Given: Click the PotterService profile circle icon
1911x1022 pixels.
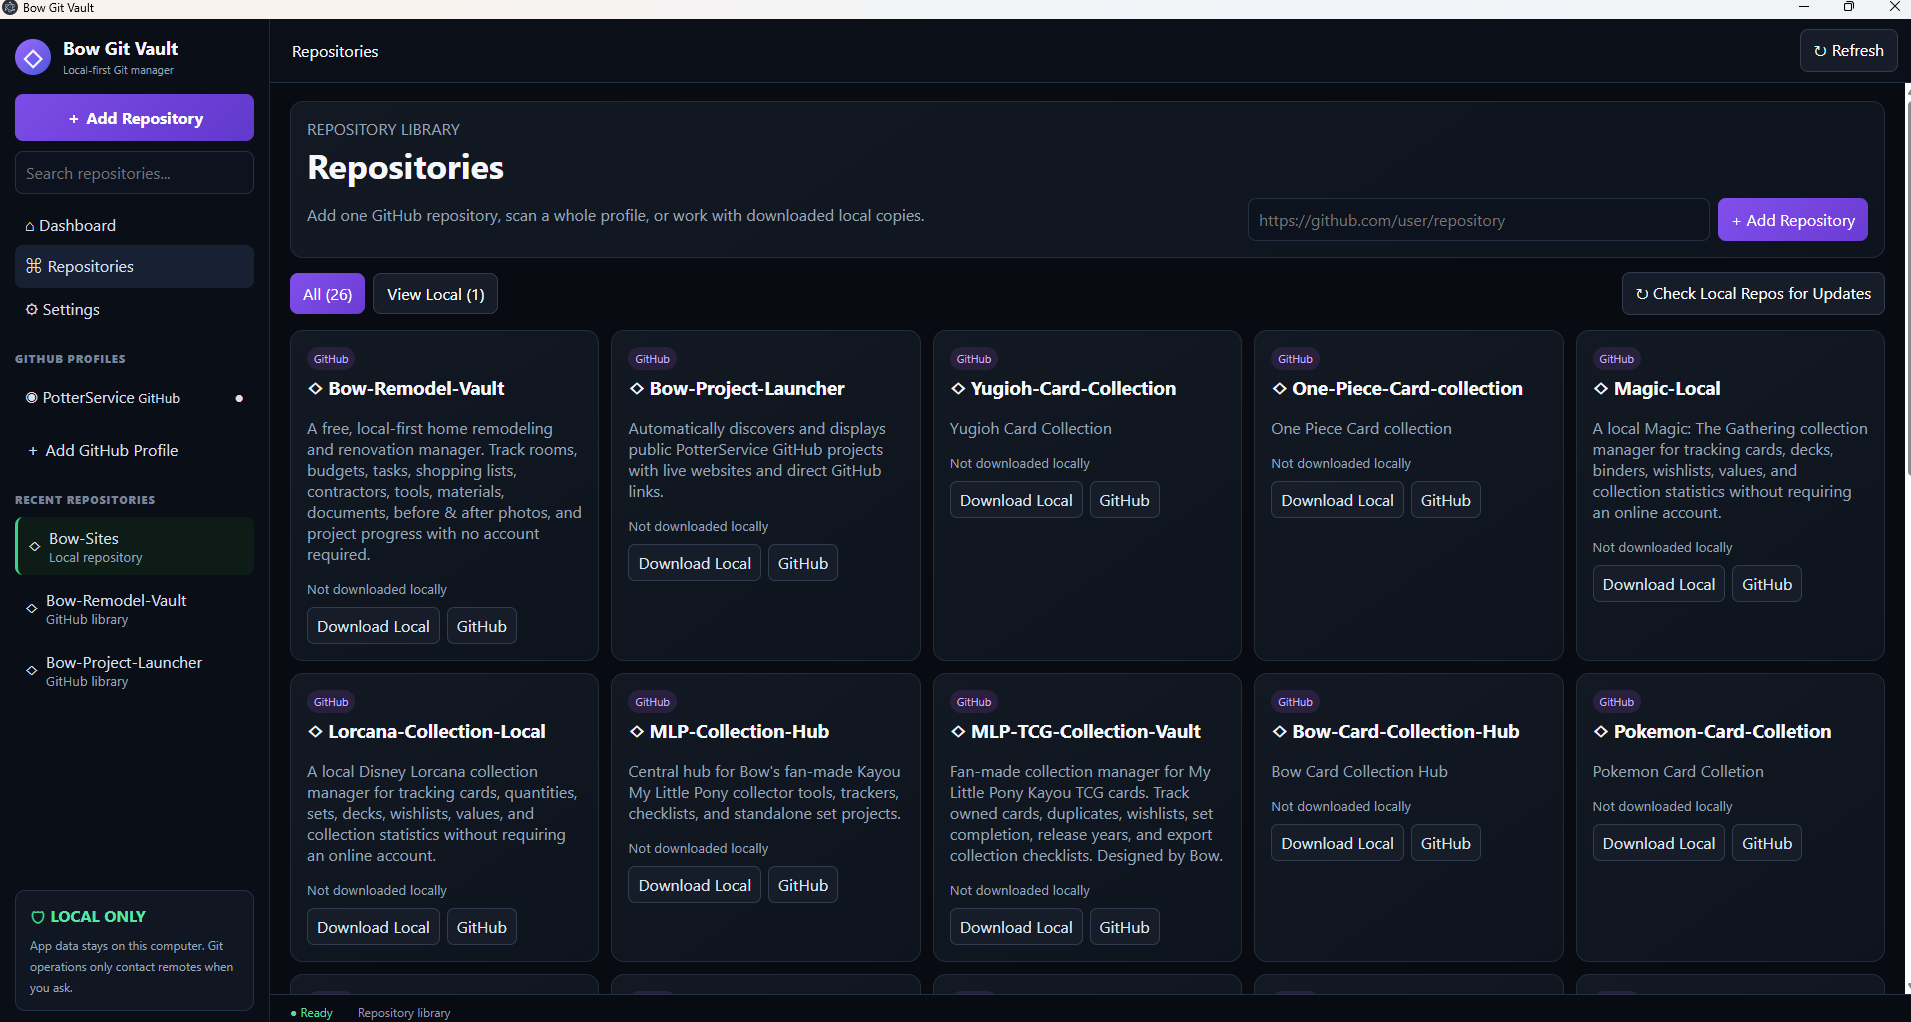Looking at the screenshot, I should 32,397.
